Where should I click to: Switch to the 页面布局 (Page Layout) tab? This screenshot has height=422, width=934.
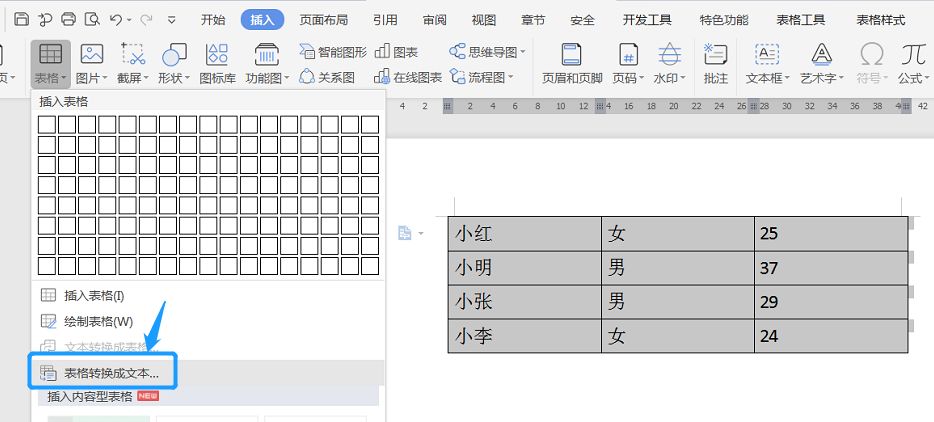324,20
